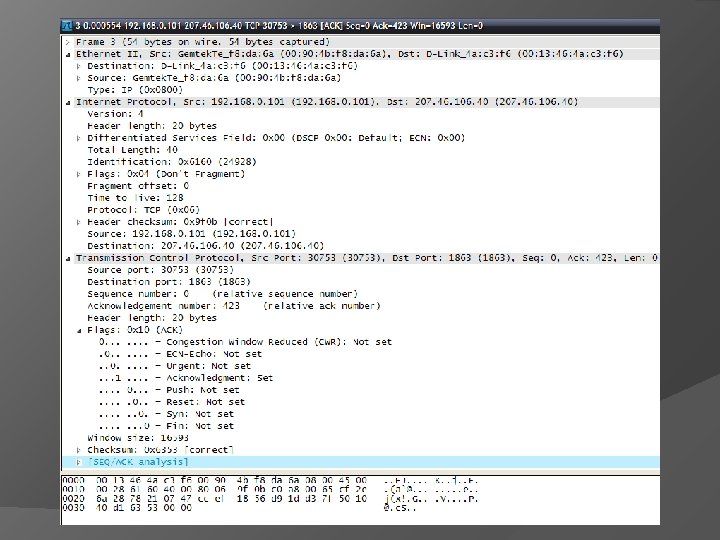The width and height of the screenshot is (720, 540).
Task: Collapse the TCP Flags 0x10 (ACK) node
Action: pyautogui.click(x=79, y=331)
